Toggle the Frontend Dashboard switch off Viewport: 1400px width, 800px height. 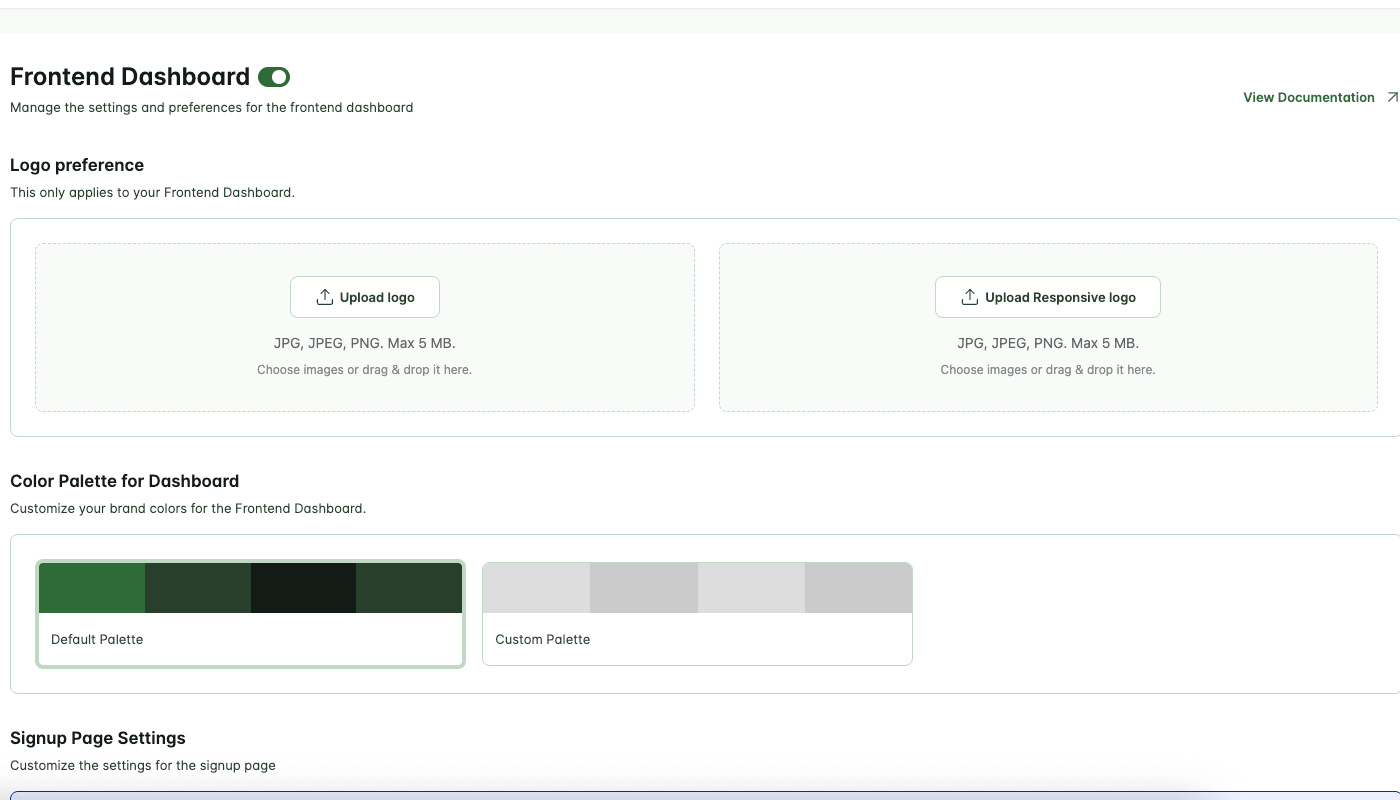(x=274, y=77)
